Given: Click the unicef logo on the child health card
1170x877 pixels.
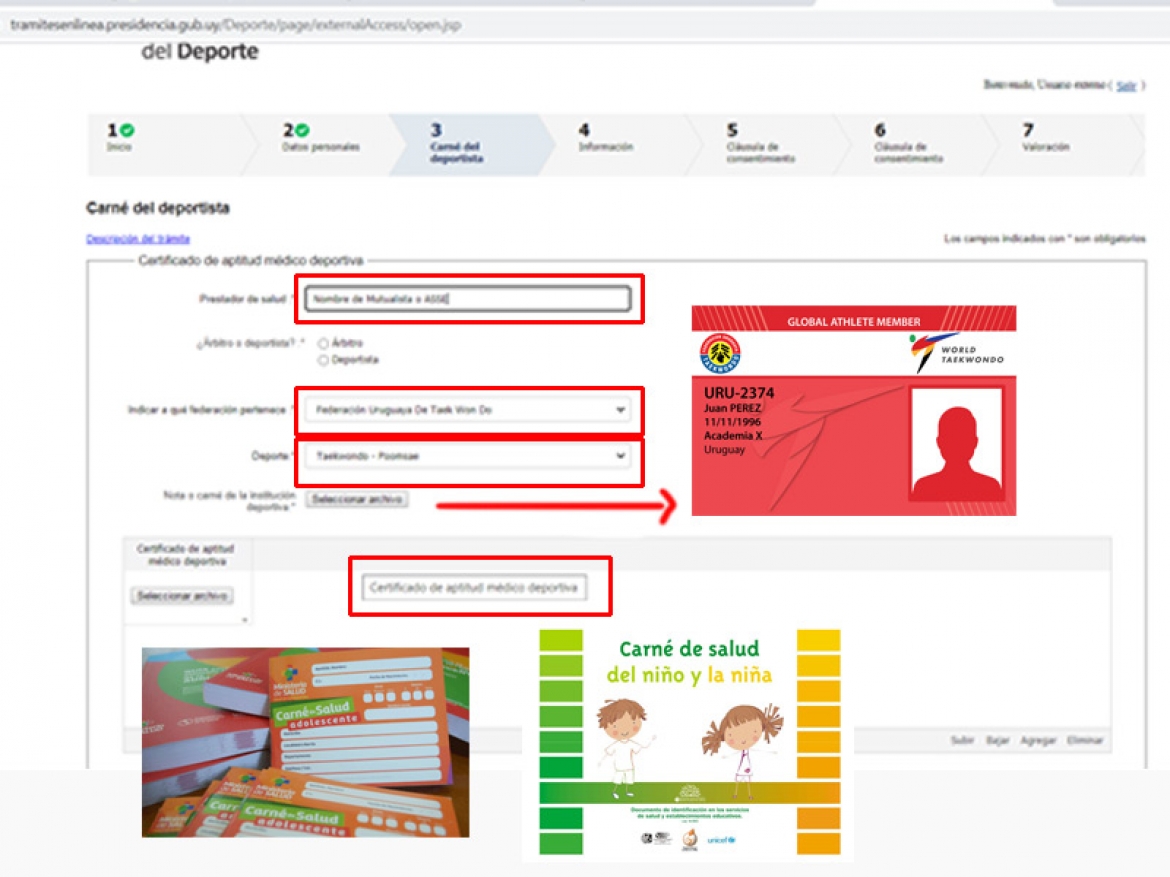Looking at the screenshot, I should click(719, 840).
